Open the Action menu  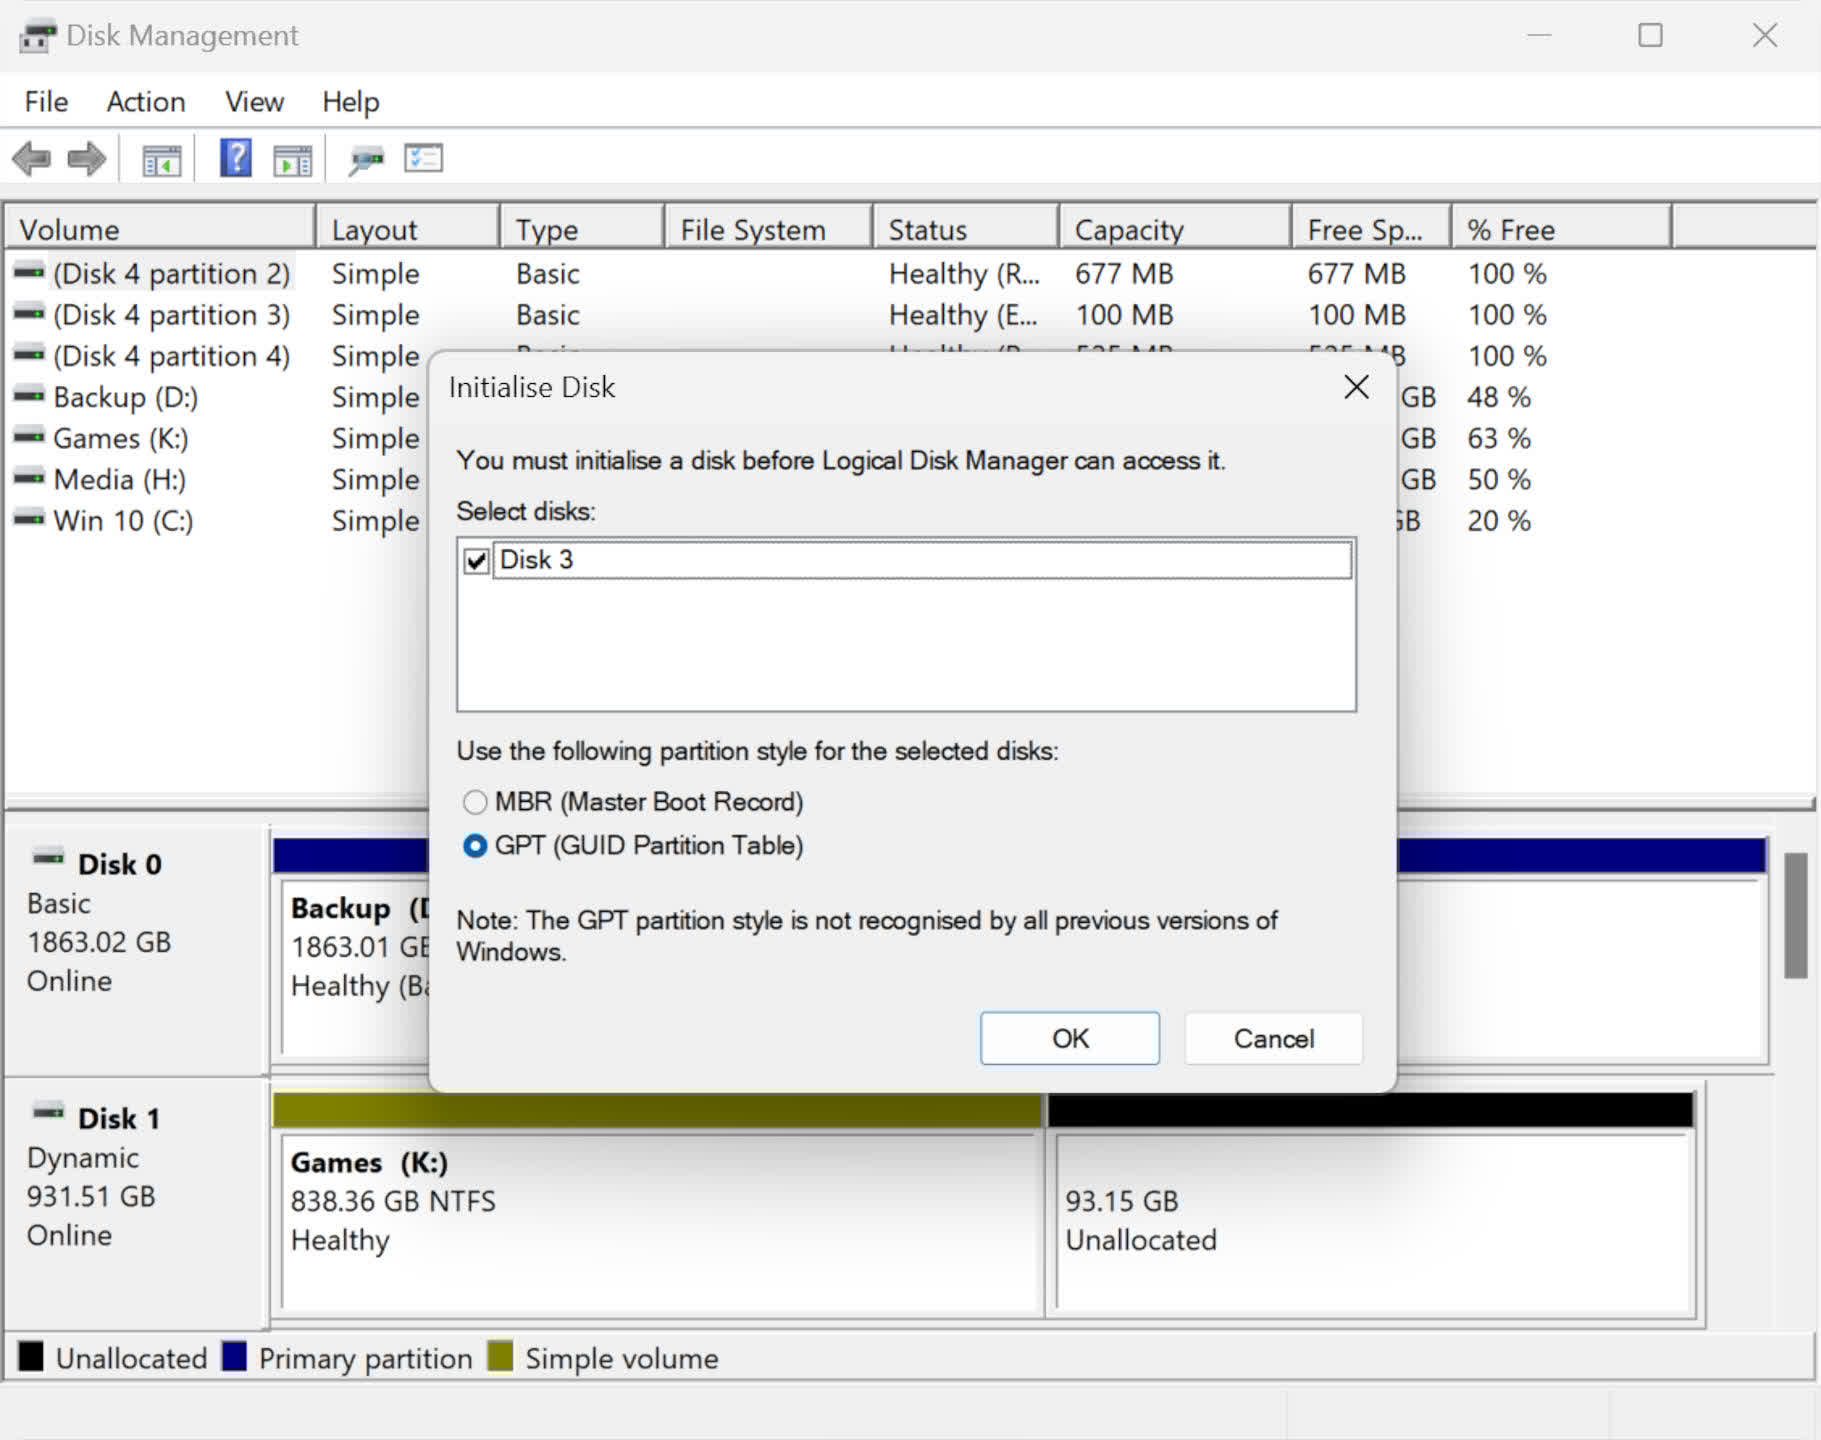pyautogui.click(x=146, y=102)
